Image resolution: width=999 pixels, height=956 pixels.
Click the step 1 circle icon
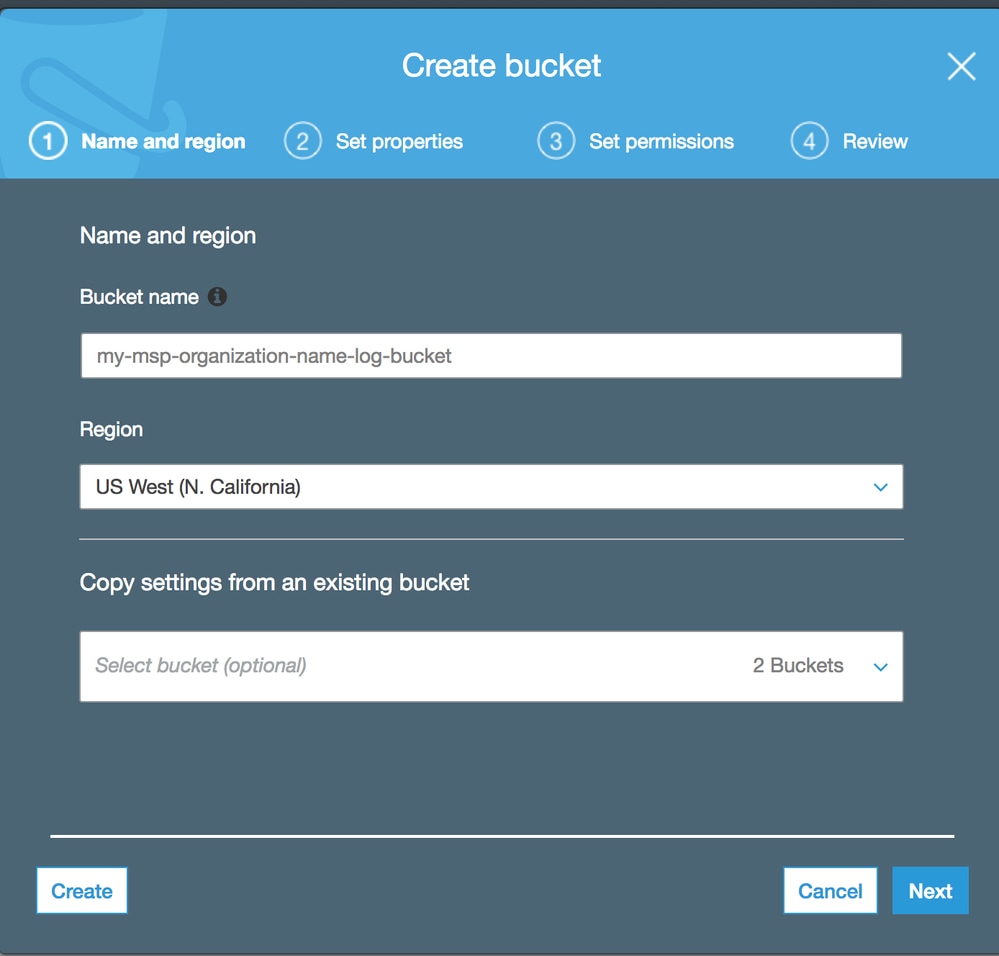tap(48, 141)
